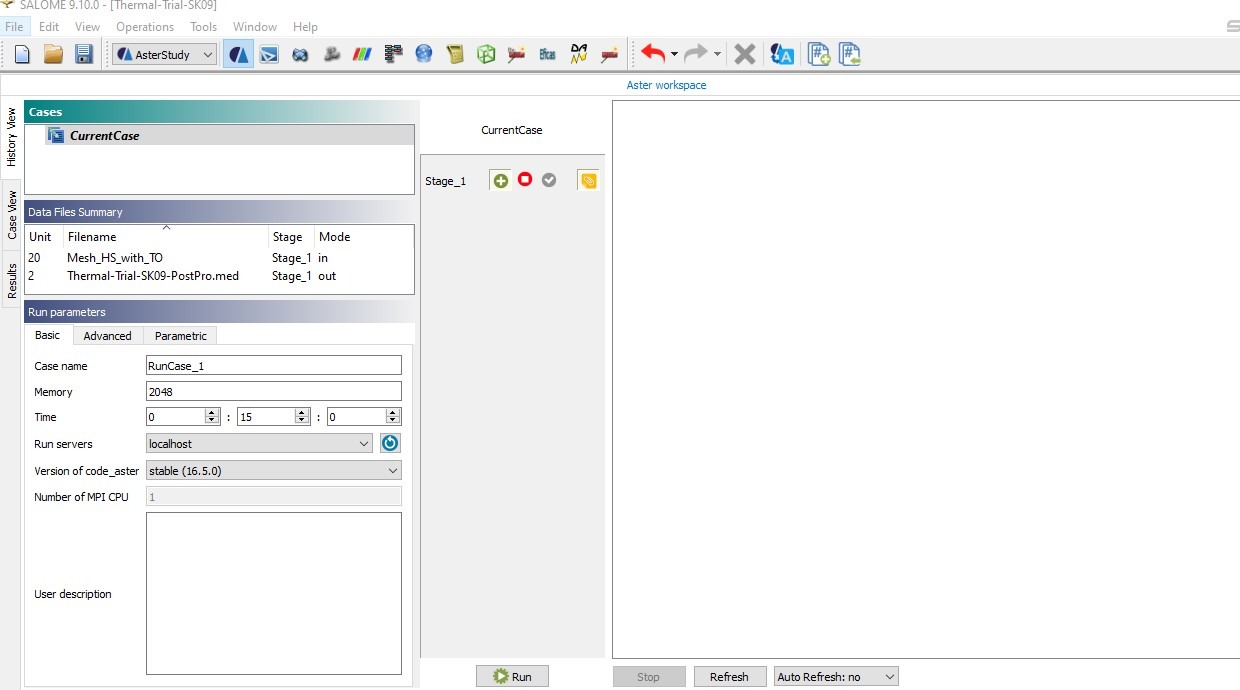Click the attachment paperclip icon for Stage_1
1240x690 pixels.
click(588, 181)
